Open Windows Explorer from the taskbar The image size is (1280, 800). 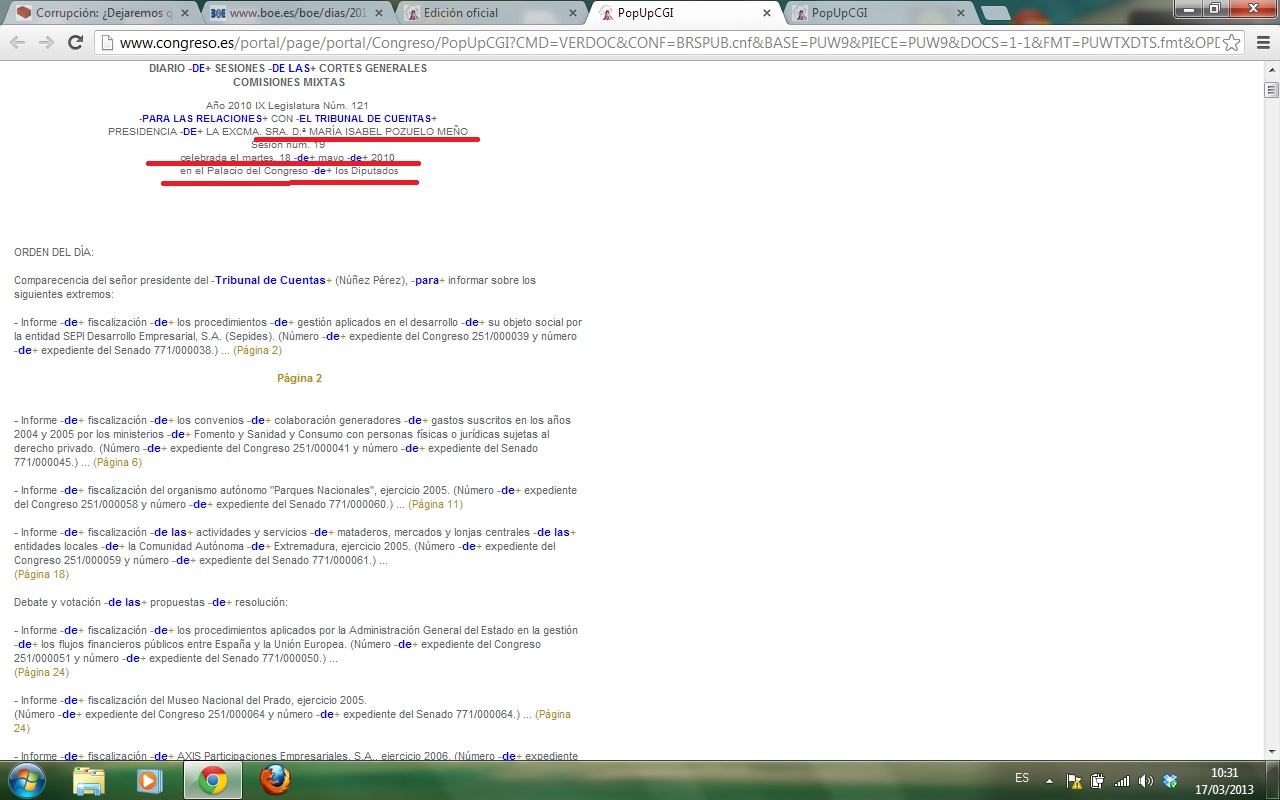click(89, 780)
